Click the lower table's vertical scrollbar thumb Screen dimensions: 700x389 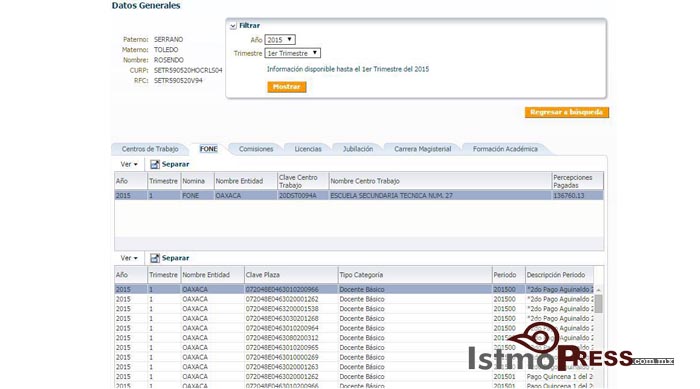[x=598, y=304]
